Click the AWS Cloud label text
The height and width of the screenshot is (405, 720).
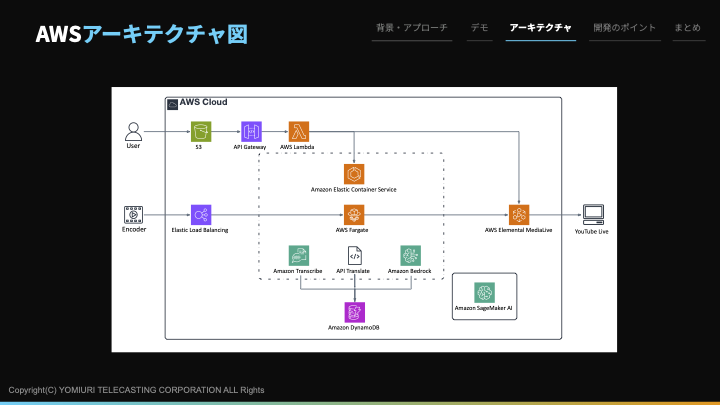203,102
